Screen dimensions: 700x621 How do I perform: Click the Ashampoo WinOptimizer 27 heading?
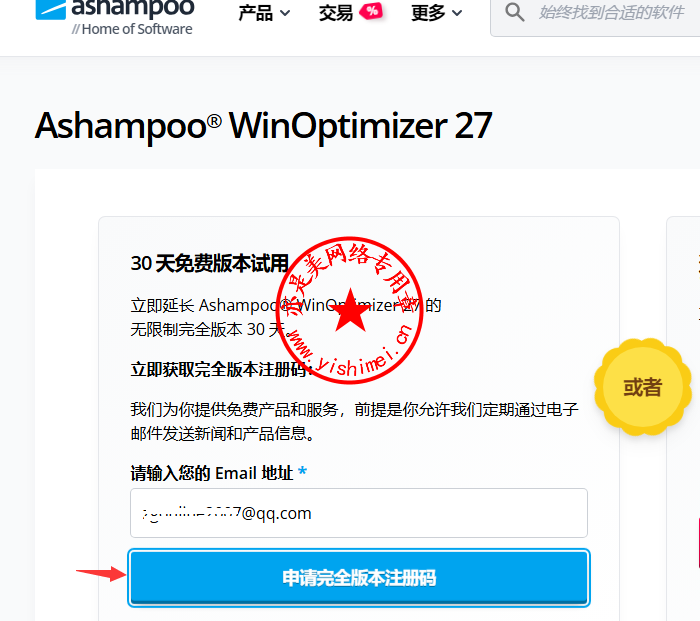click(263, 126)
